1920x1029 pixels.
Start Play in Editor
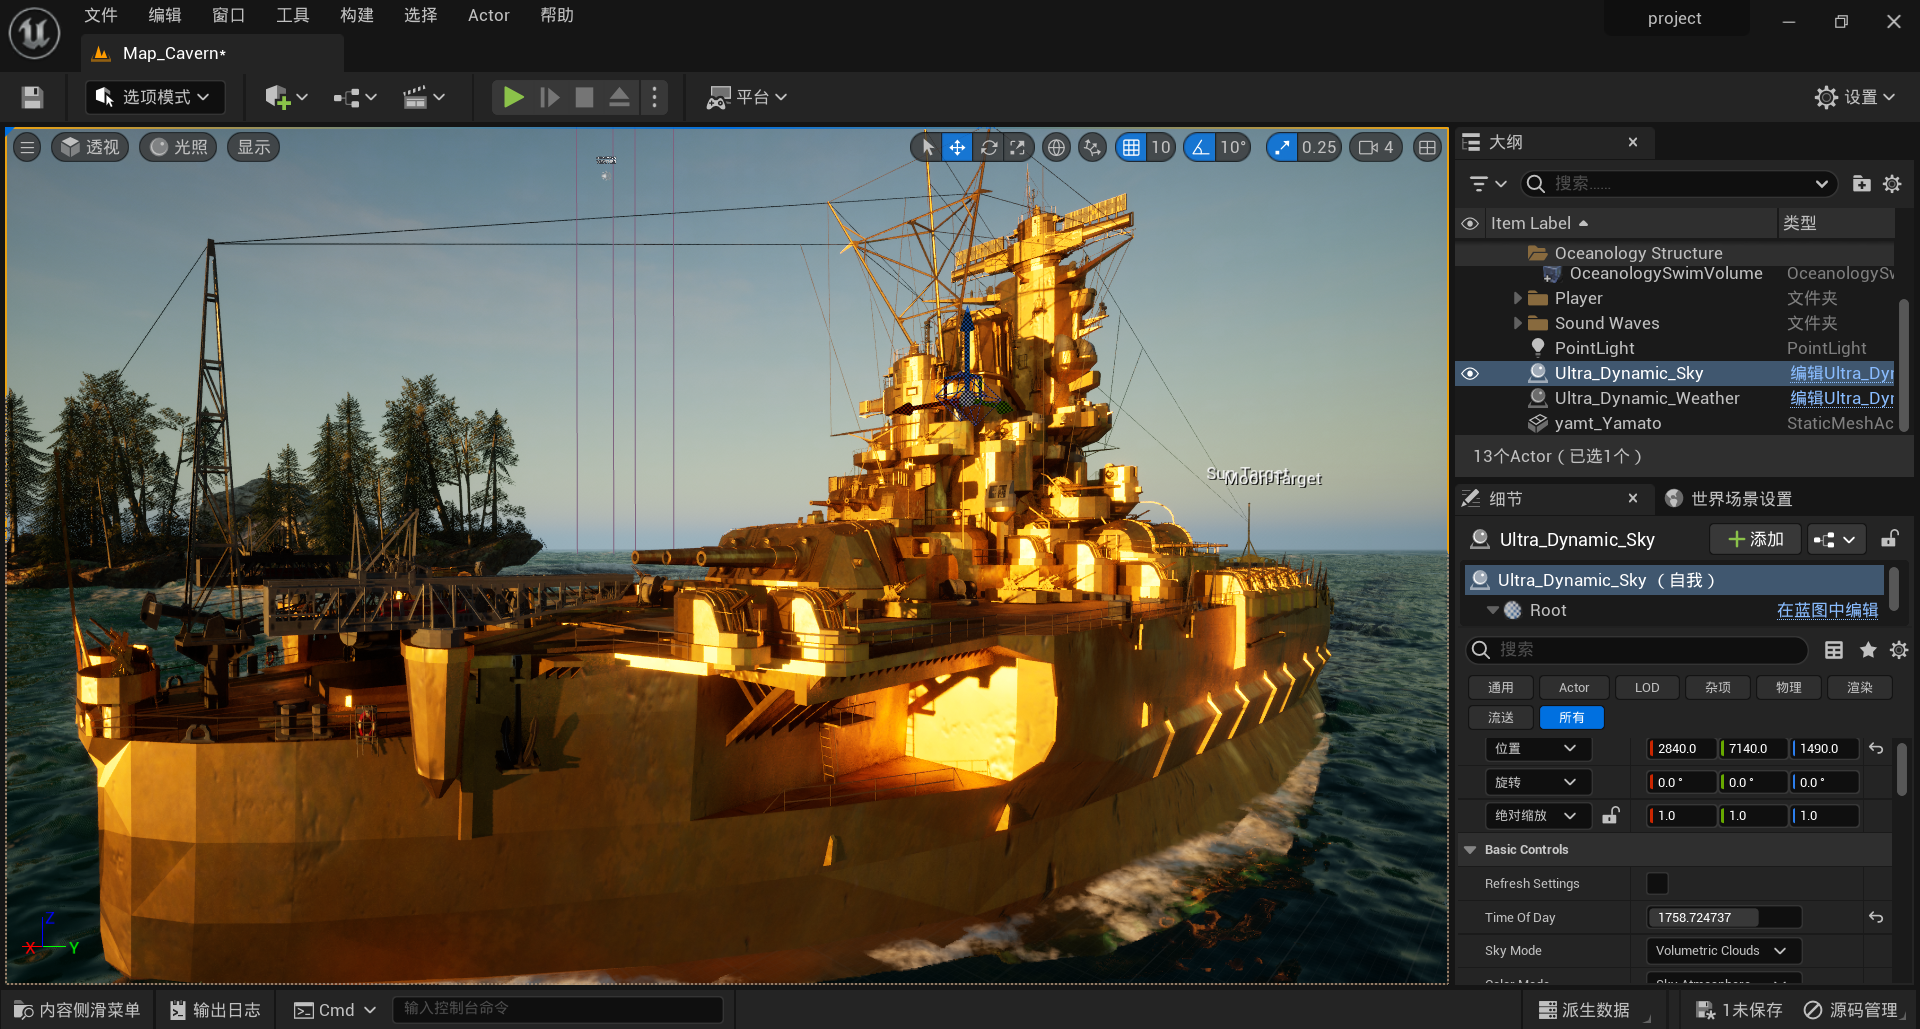tap(513, 97)
